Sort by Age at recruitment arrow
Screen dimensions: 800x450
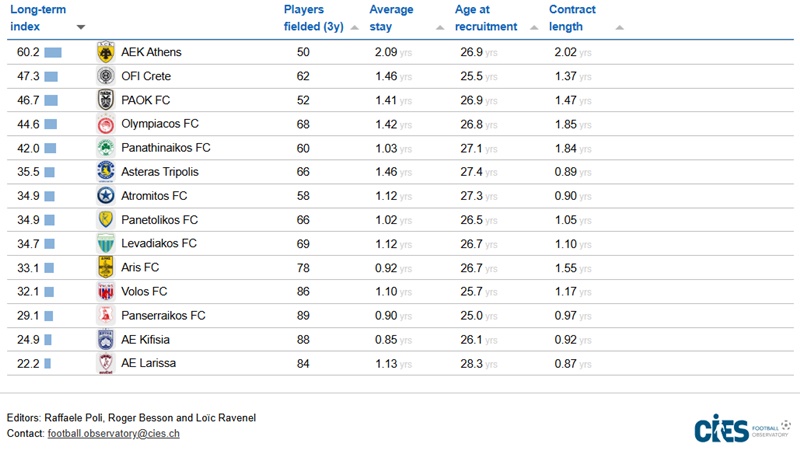[x=527, y=28]
